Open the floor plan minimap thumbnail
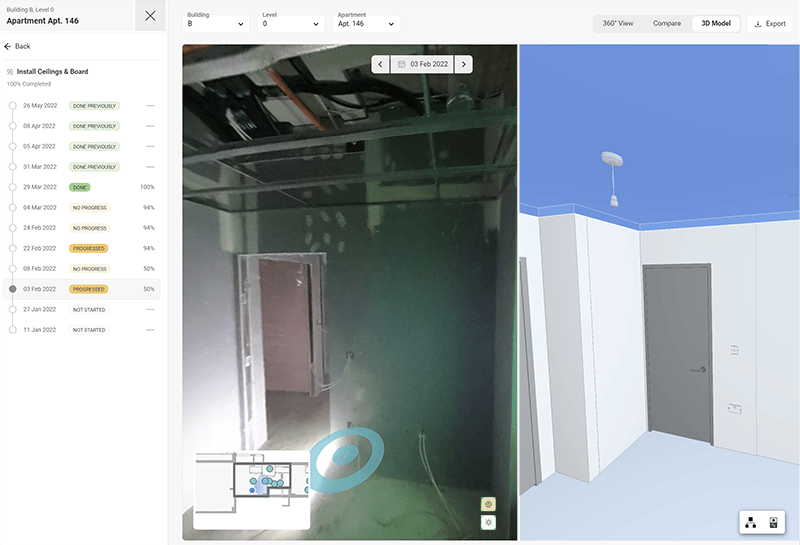 [x=251, y=490]
